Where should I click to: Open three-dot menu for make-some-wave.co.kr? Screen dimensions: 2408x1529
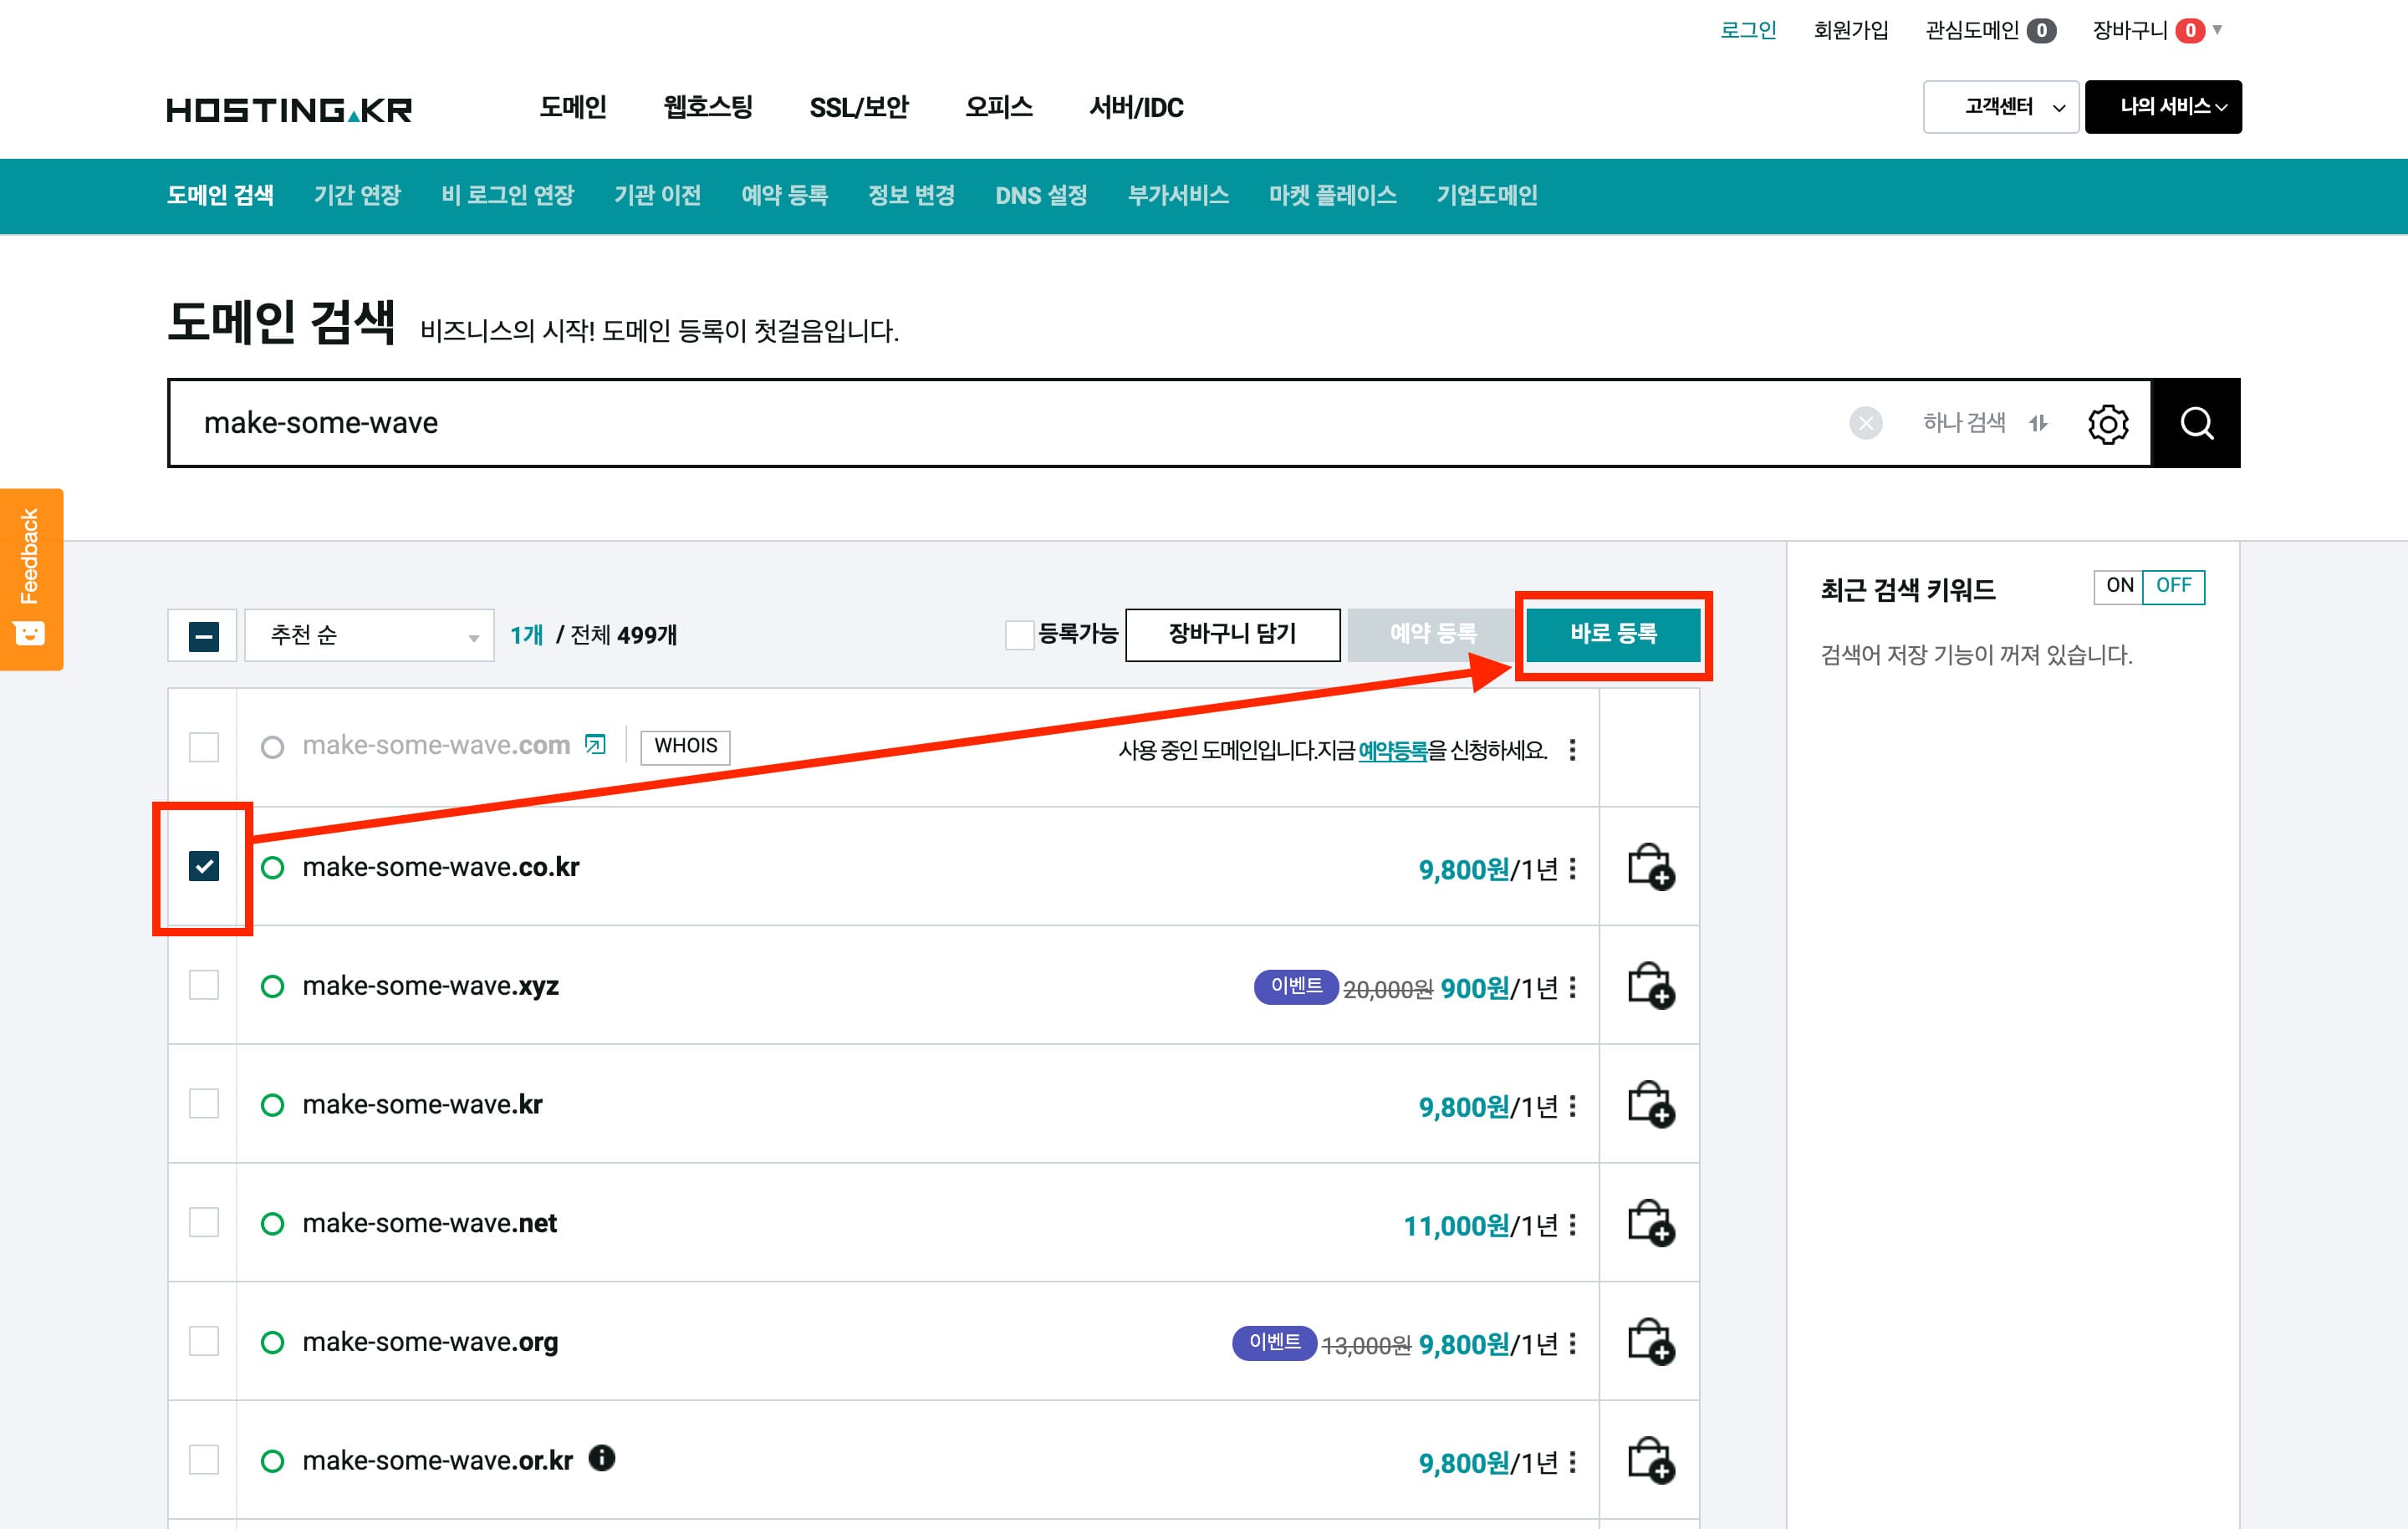pyautogui.click(x=1573, y=868)
